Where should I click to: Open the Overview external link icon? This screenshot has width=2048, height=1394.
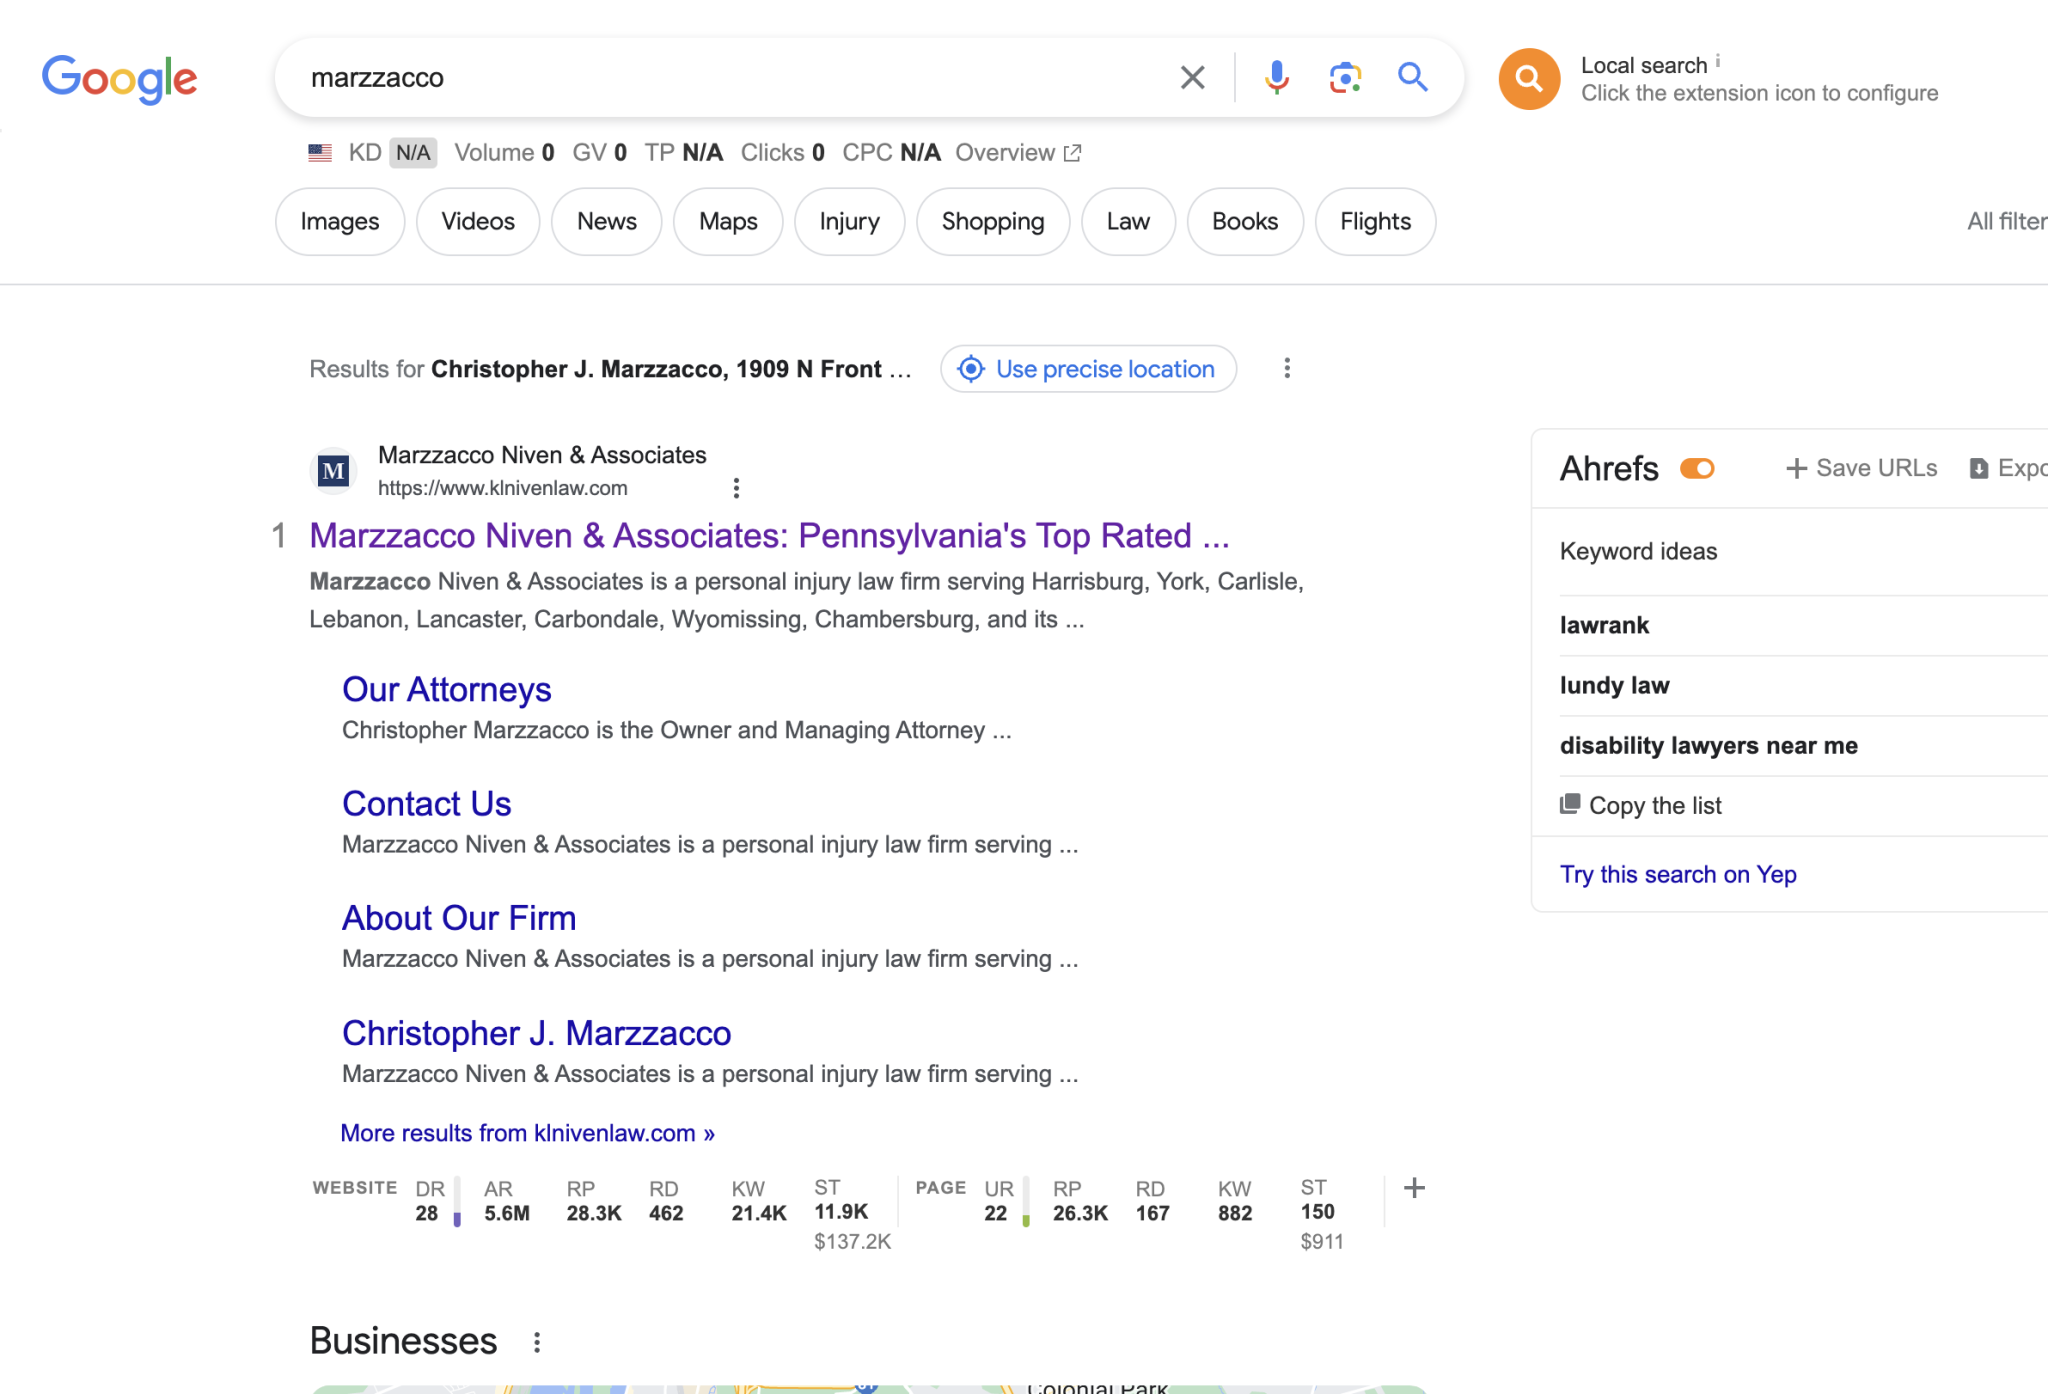(x=1073, y=153)
